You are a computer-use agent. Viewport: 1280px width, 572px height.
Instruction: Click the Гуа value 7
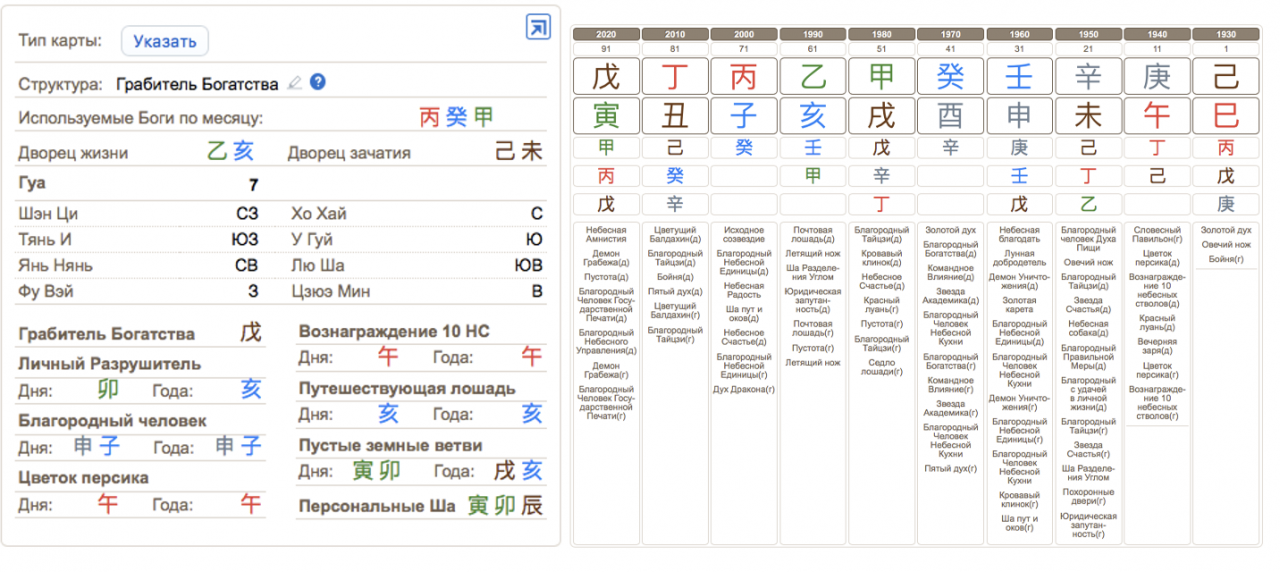coord(254,184)
